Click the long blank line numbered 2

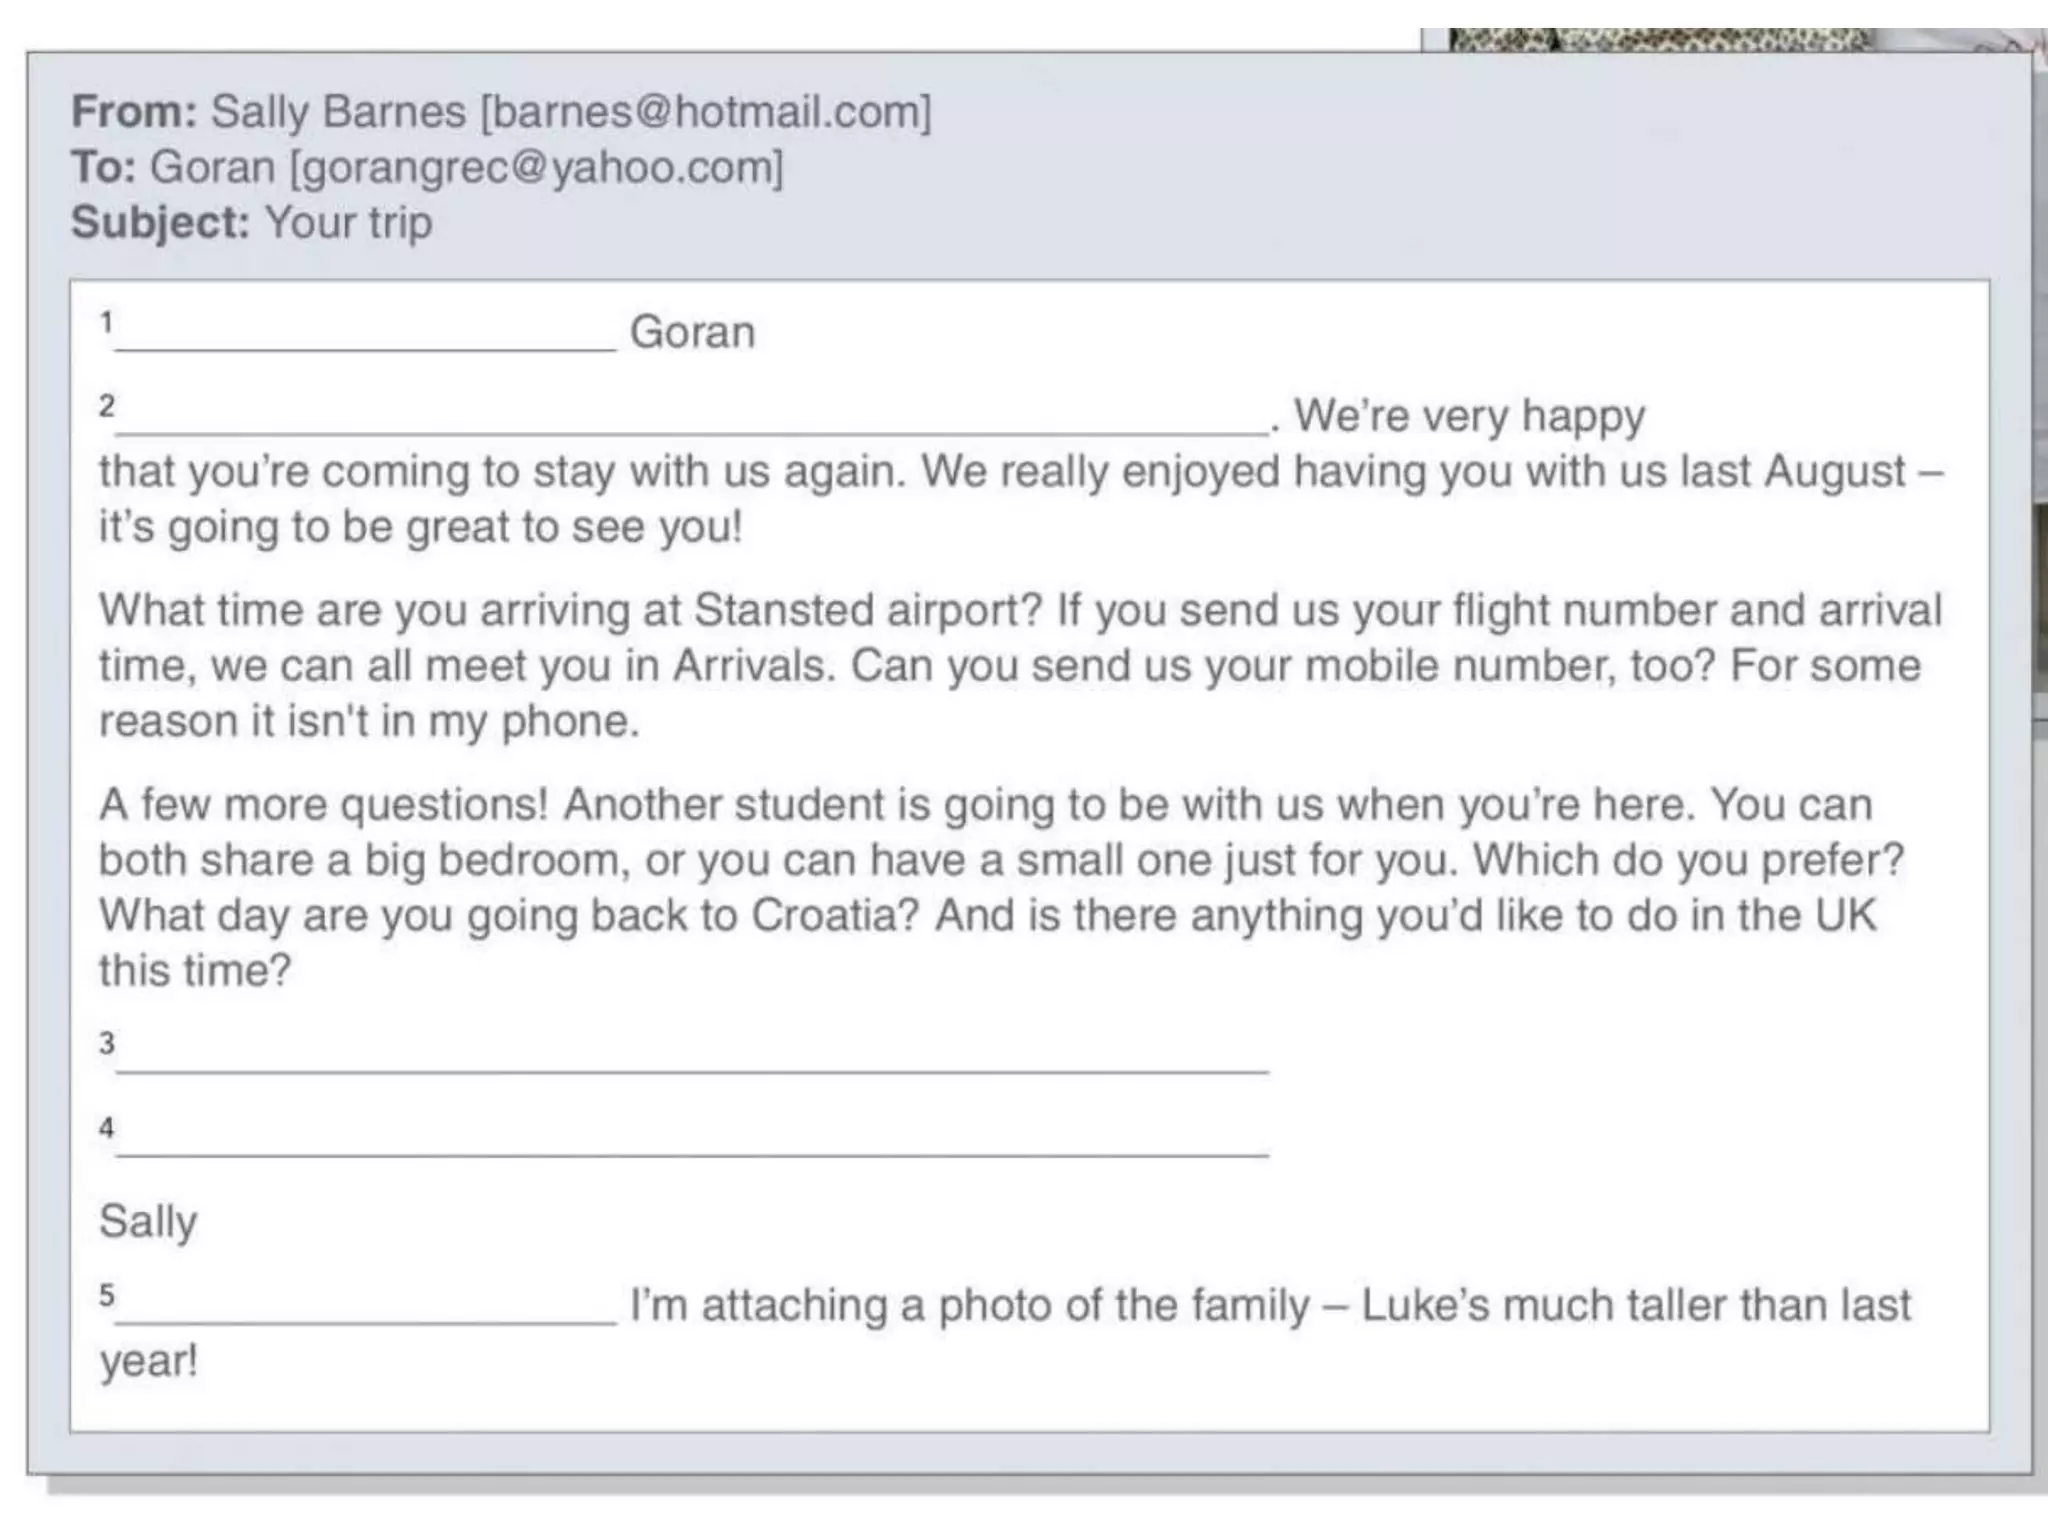[690, 420]
